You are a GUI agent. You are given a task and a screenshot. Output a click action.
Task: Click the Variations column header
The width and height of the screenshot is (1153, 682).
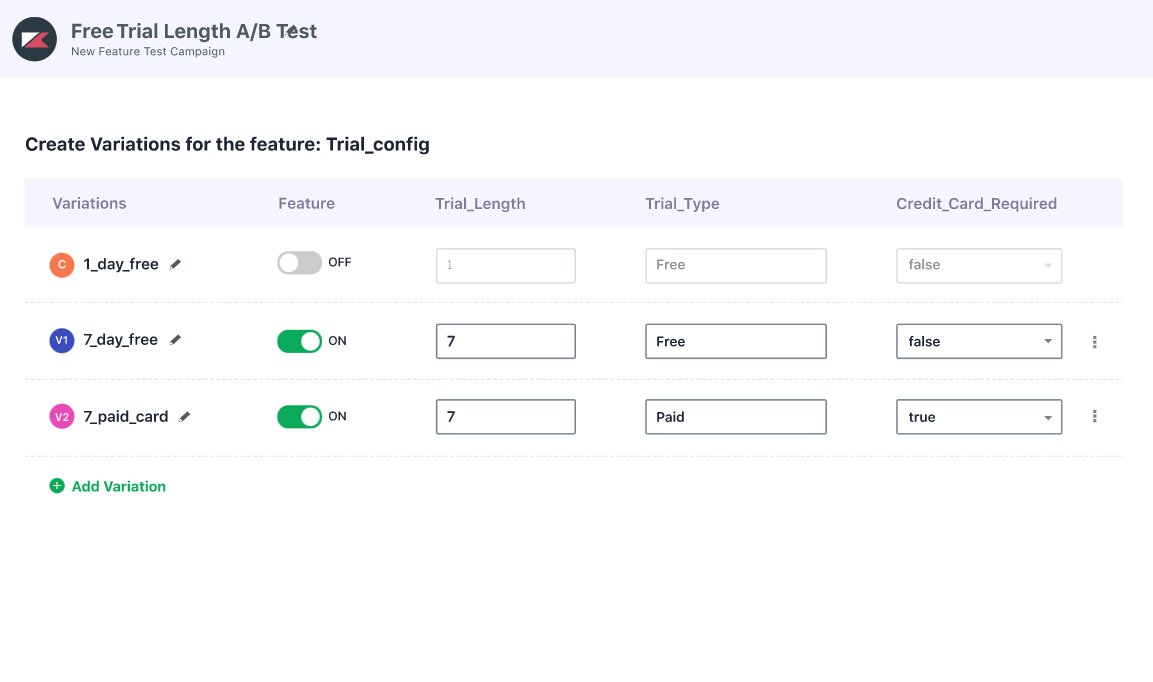pos(89,203)
